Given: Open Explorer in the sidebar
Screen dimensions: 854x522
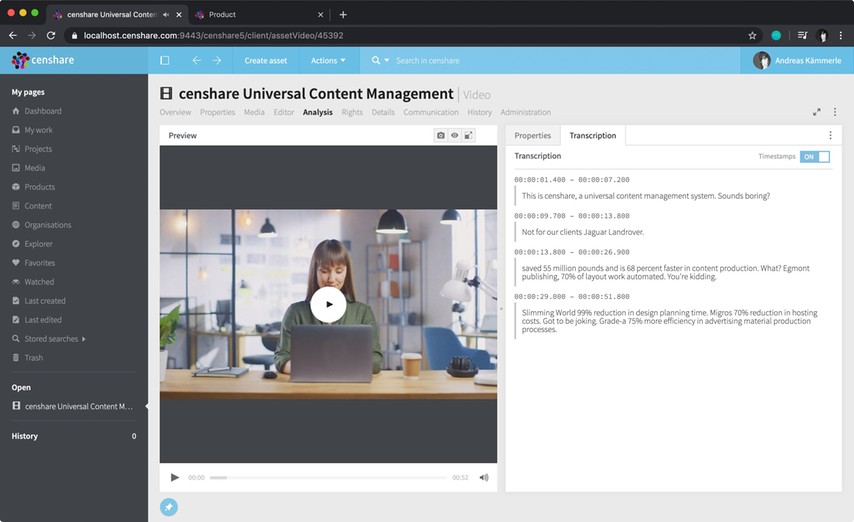Looking at the screenshot, I should [38, 244].
